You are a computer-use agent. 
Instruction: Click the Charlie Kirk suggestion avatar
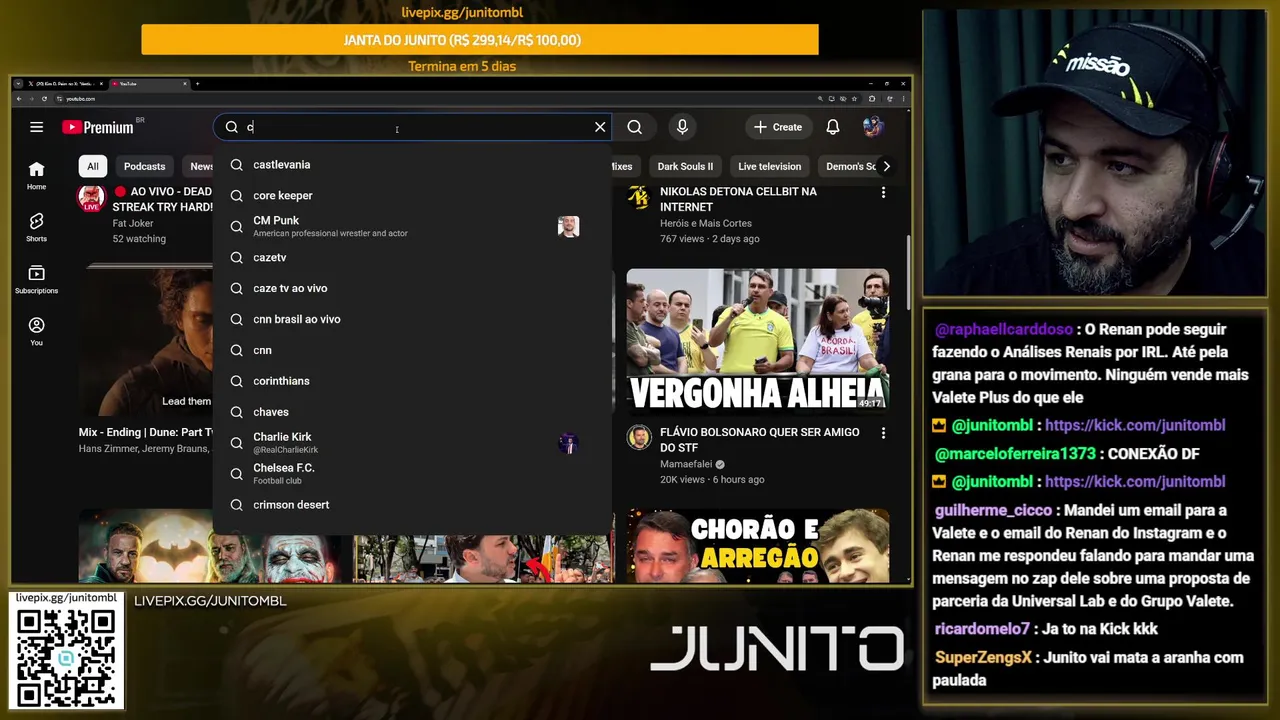click(x=568, y=443)
